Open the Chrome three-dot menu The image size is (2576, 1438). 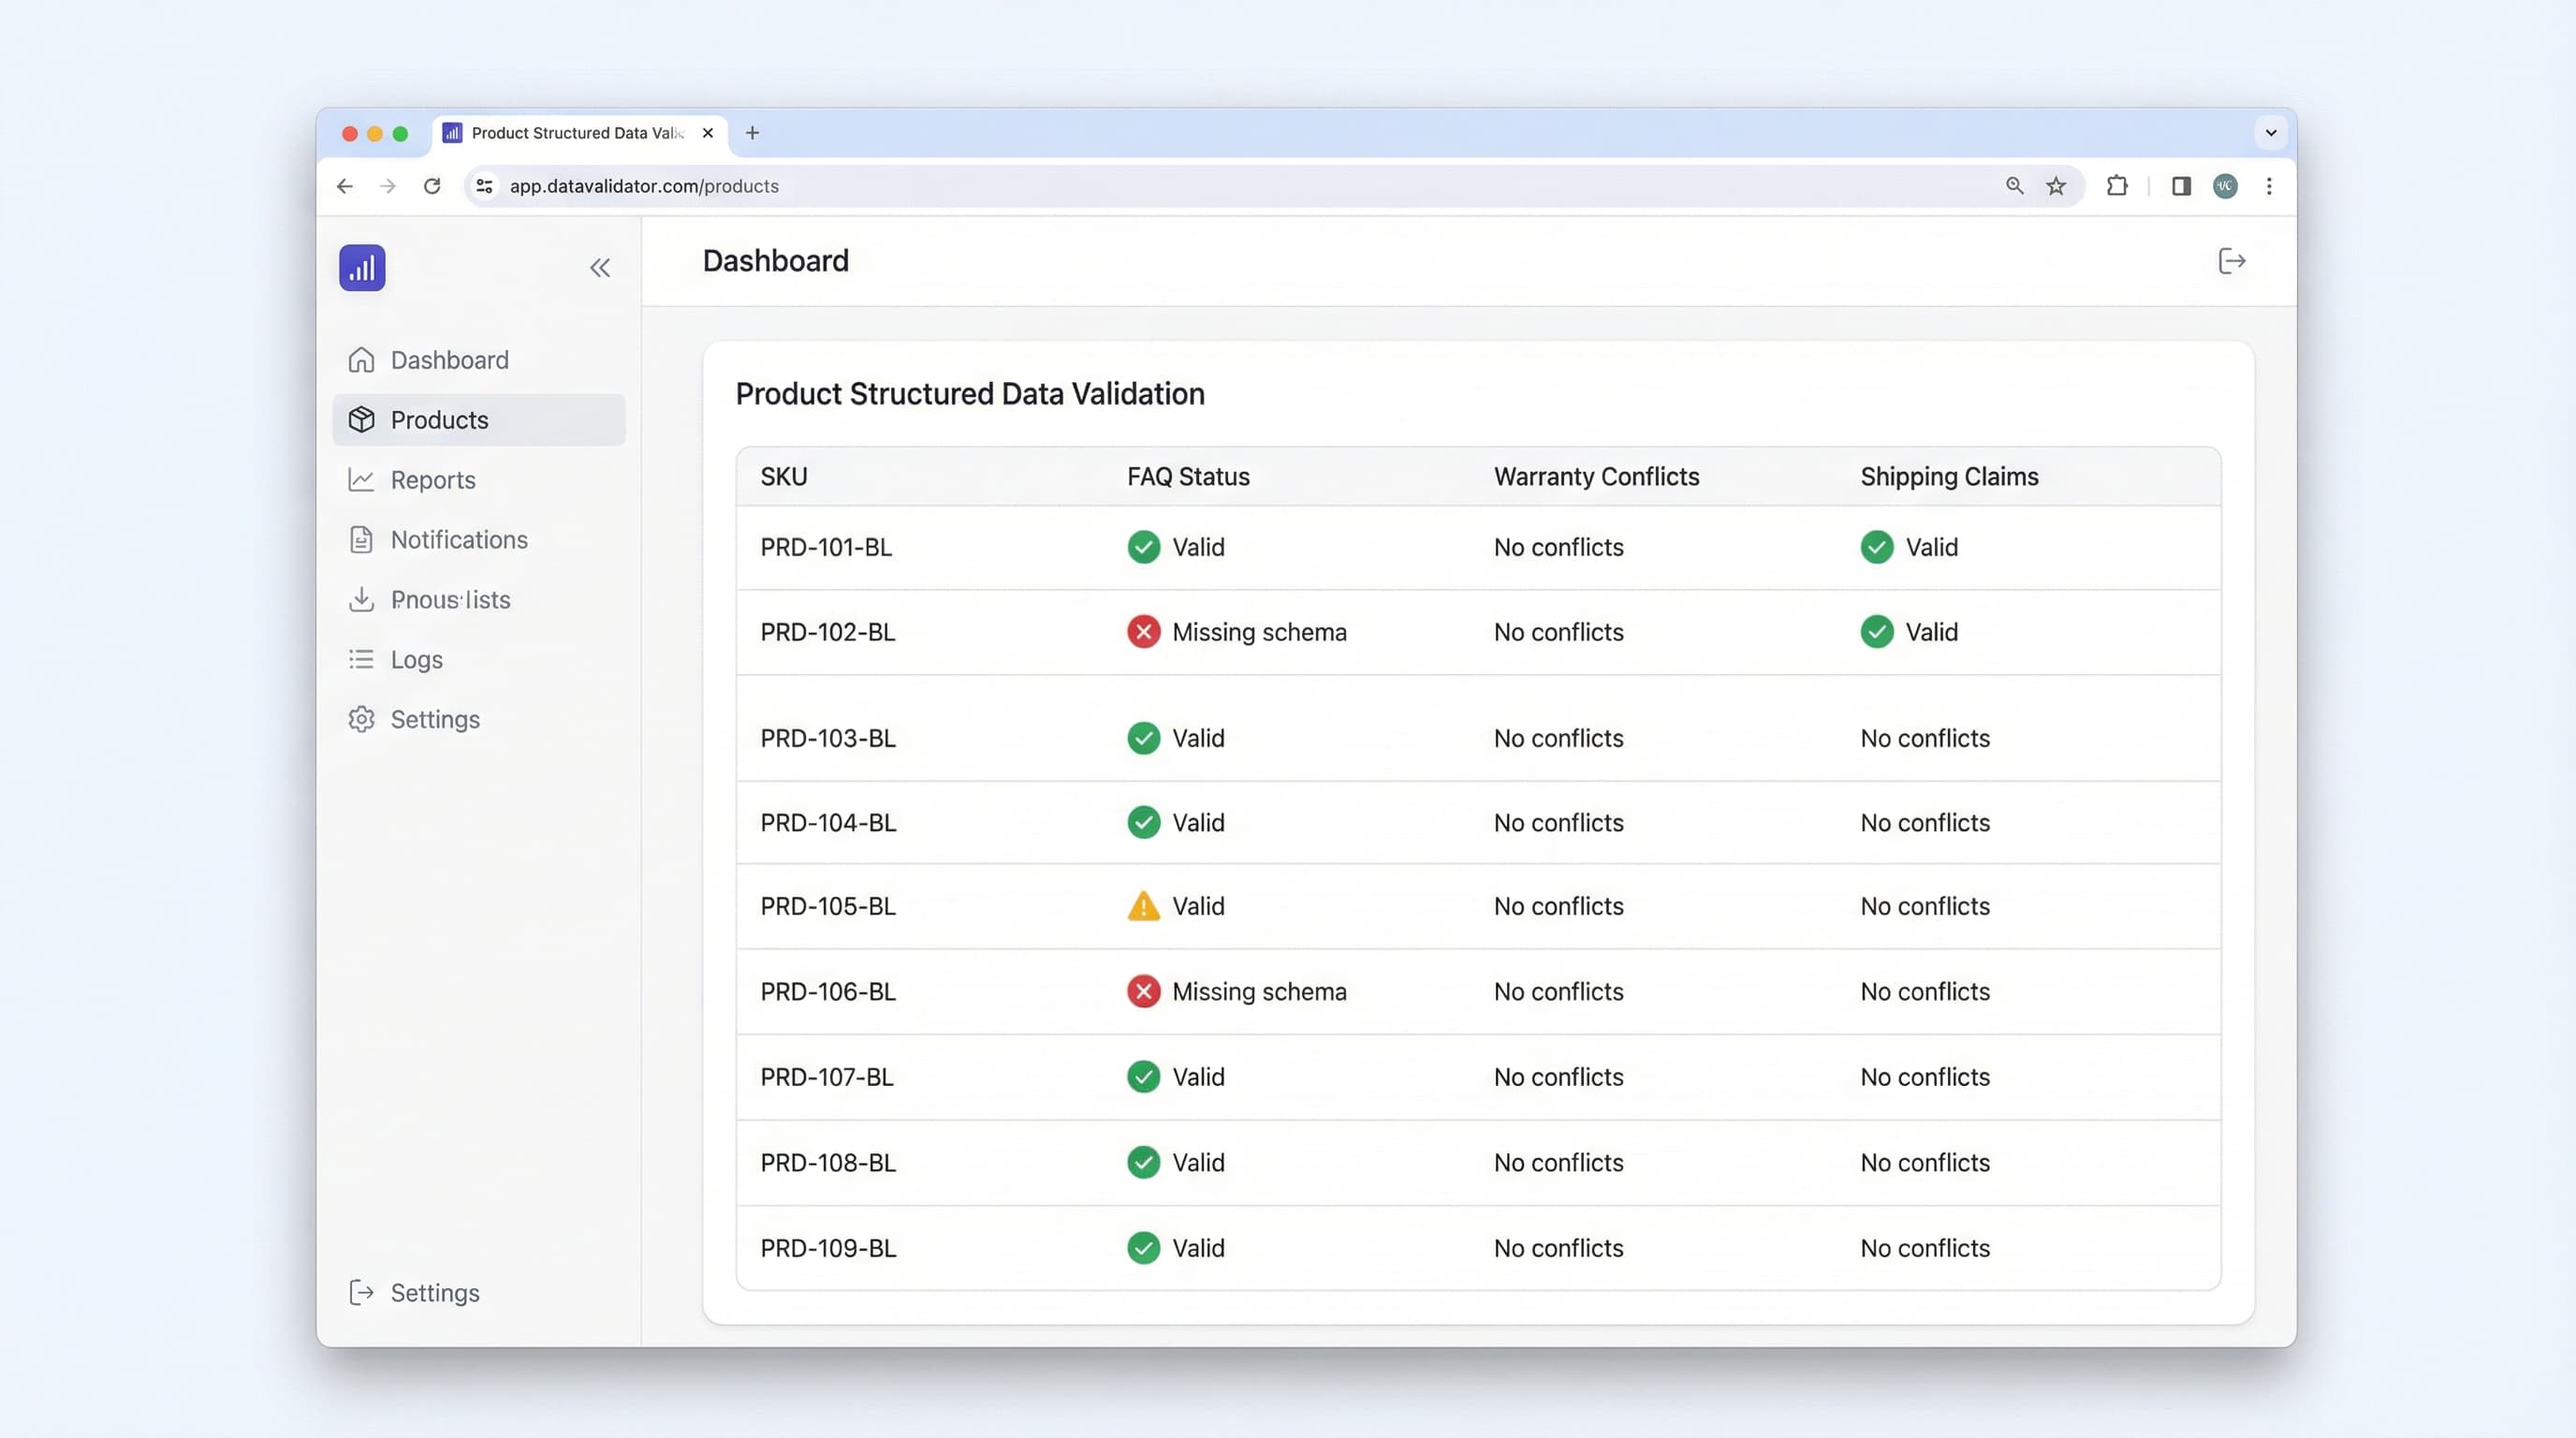2269,186
